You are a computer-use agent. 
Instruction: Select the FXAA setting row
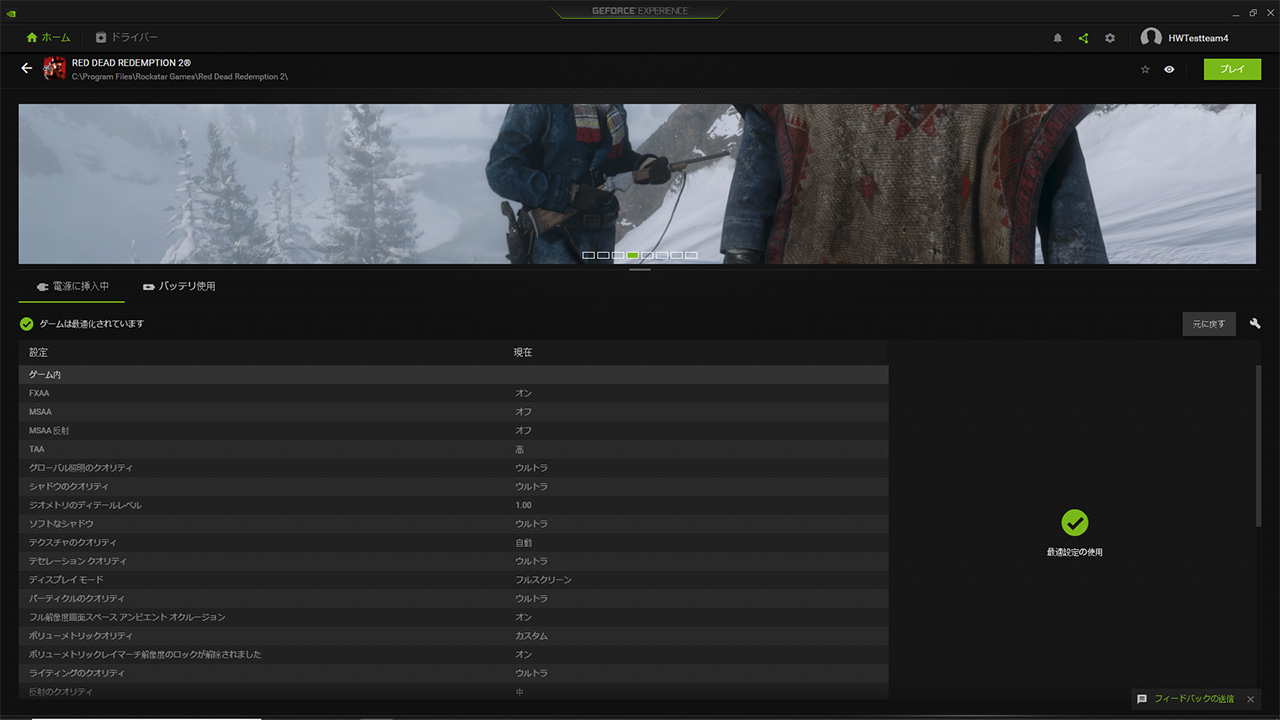pos(453,393)
